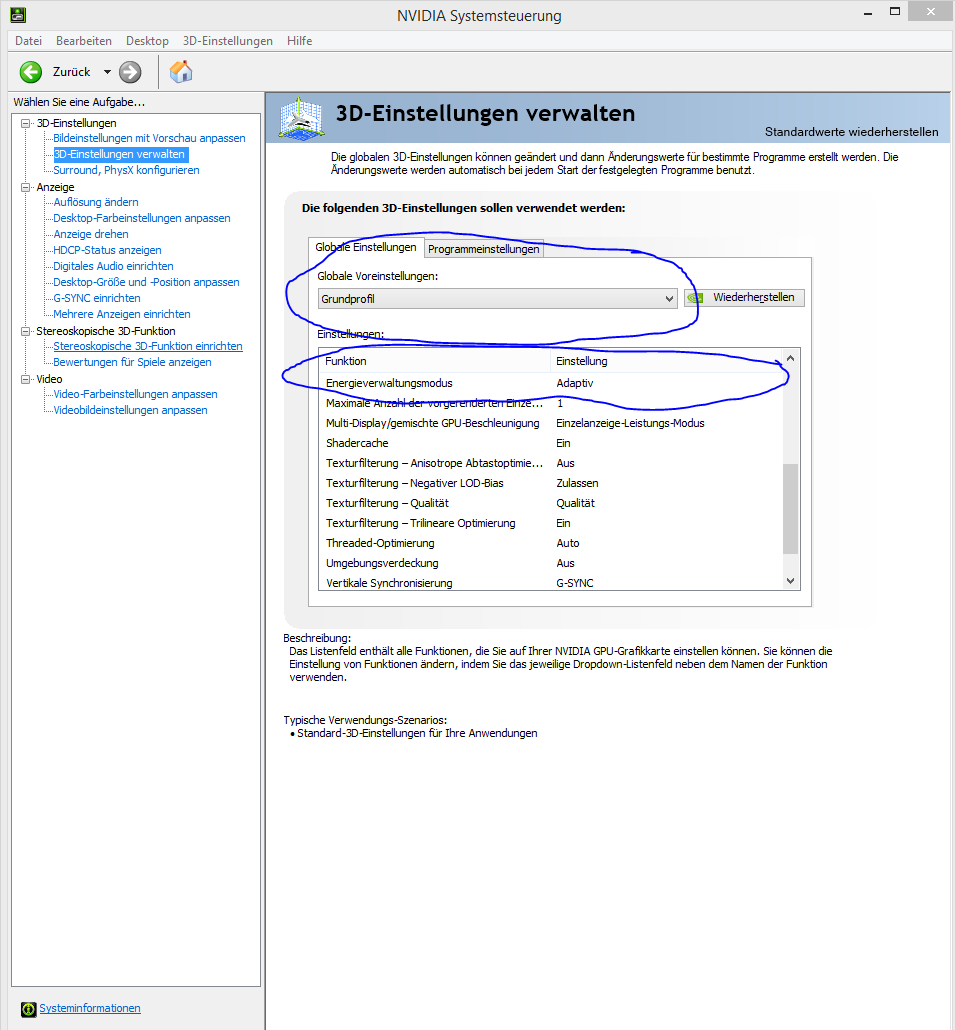Image resolution: width=955 pixels, height=1030 pixels.
Task: Open Bildeinstellungen mit Vorschau anpassen
Action: click(149, 138)
